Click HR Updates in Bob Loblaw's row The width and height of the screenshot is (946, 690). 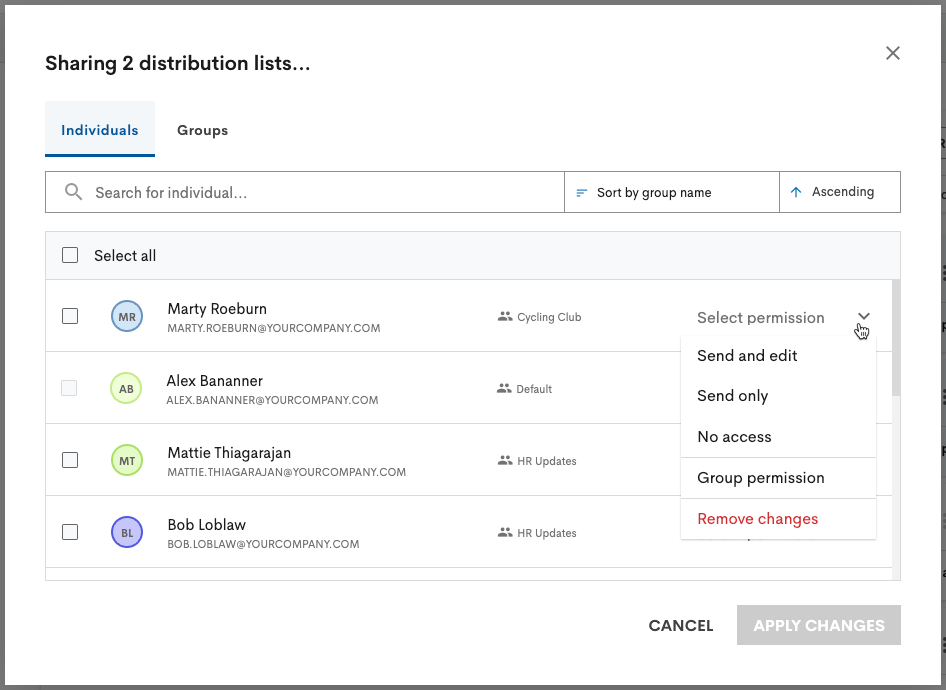pos(547,533)
